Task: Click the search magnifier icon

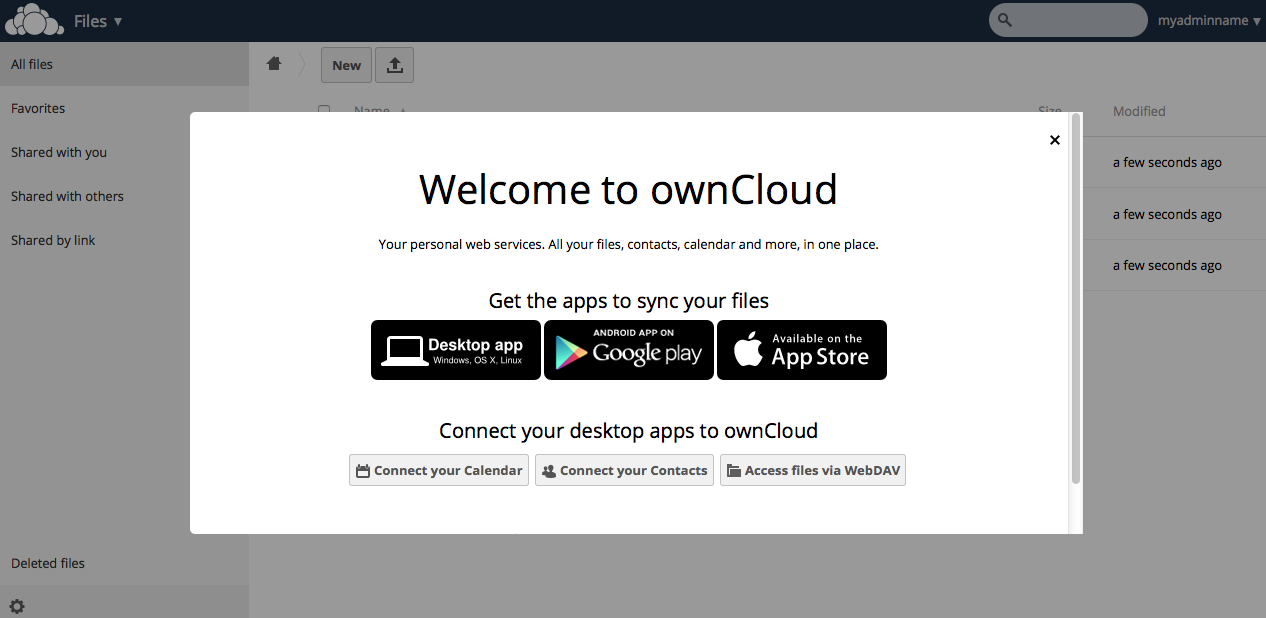Action: 1005,20
